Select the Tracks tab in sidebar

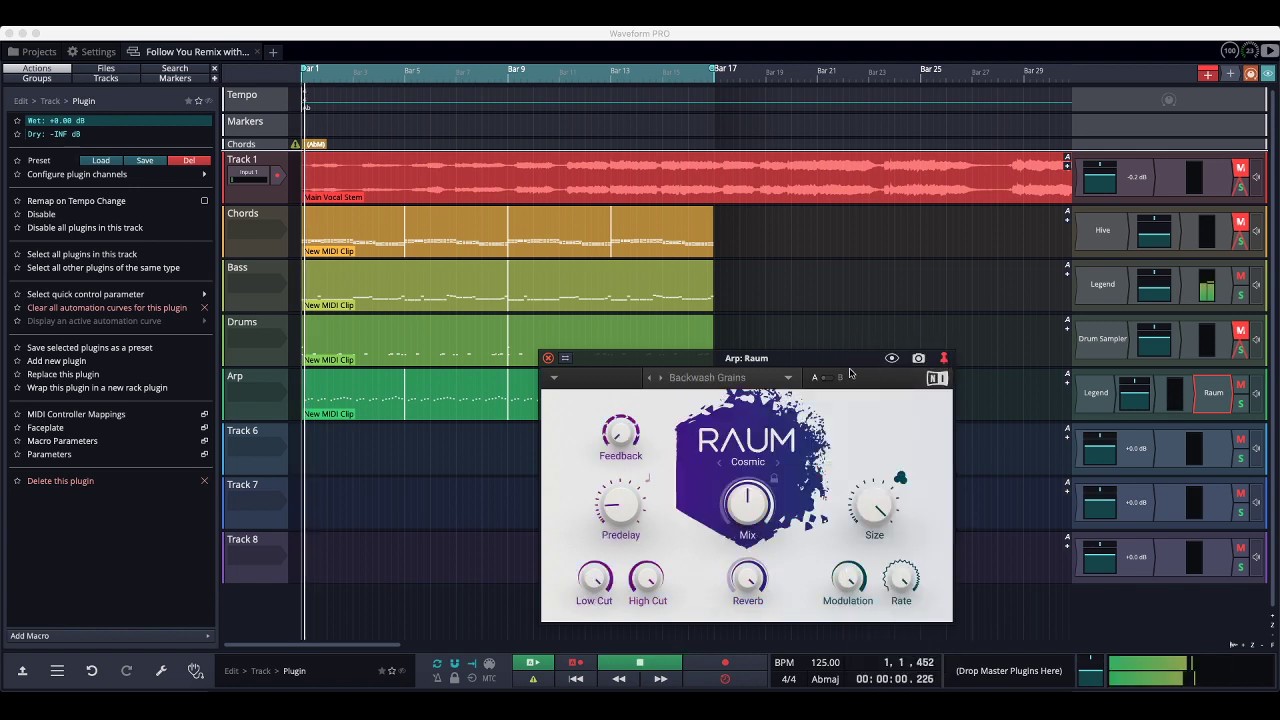click(106, 78)
